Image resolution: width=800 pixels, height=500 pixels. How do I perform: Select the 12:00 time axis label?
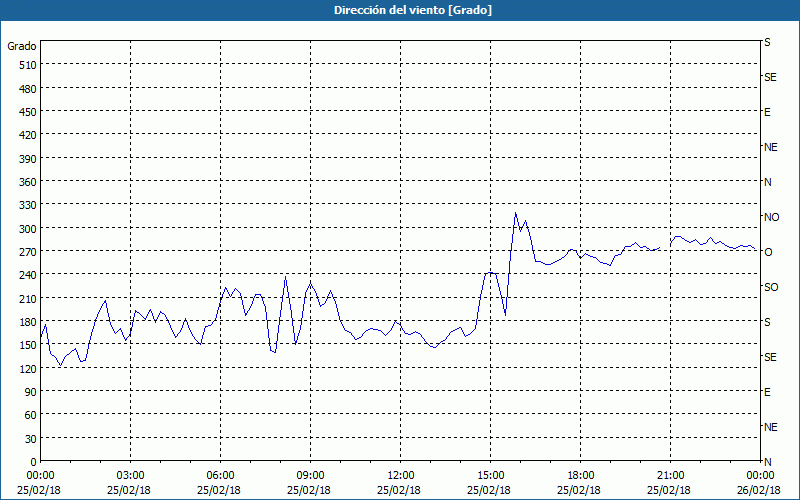401,476
